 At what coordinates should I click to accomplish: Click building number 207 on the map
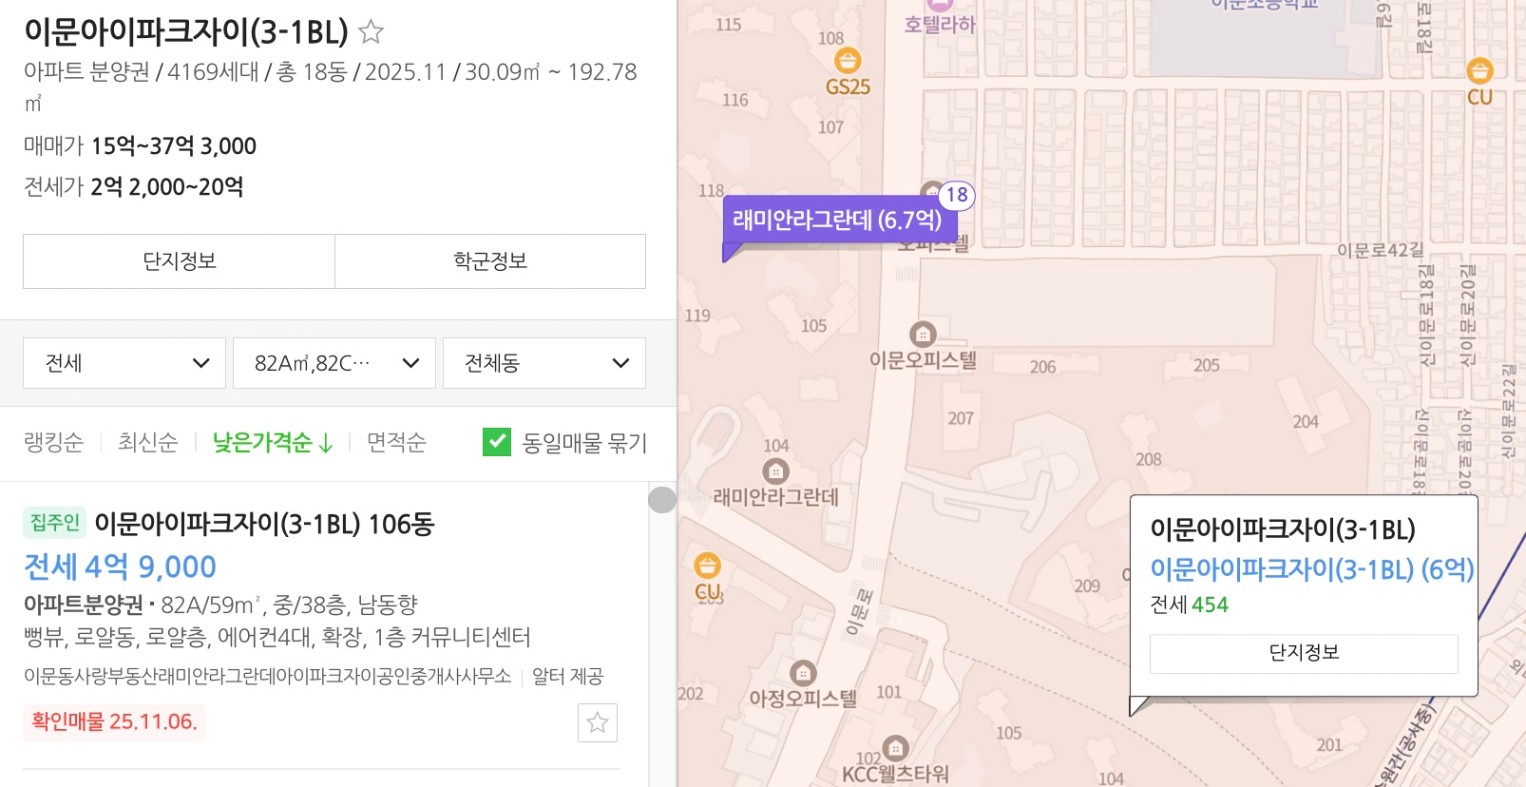(961, 418)
